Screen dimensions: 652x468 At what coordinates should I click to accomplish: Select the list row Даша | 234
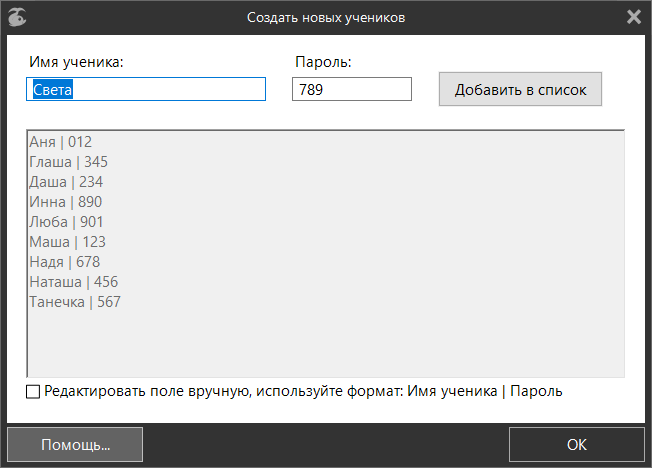pos(66,182)
